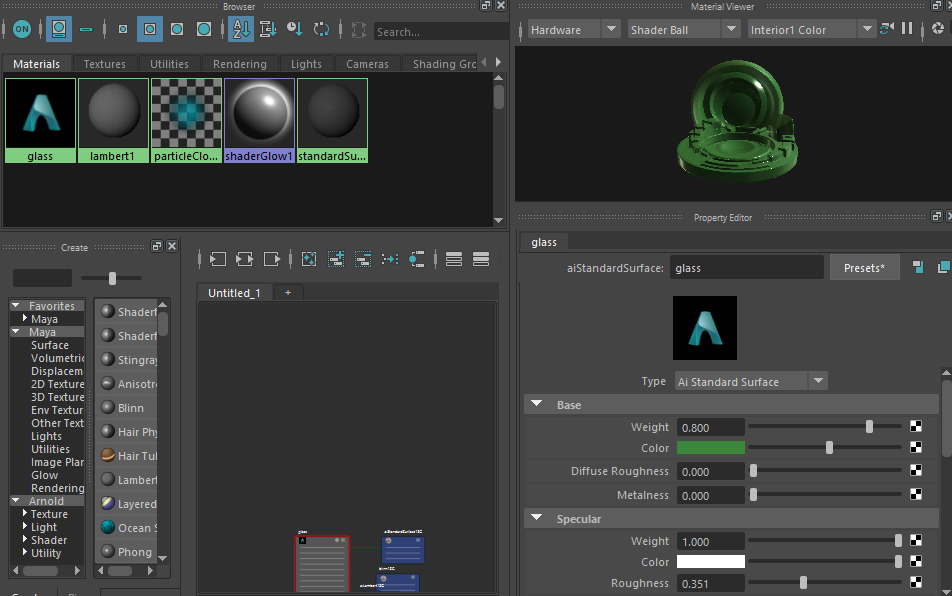This screenshot has width=952, height=596.
Task: Toggle the Metalness map checker button
Action: click(916, 495)
